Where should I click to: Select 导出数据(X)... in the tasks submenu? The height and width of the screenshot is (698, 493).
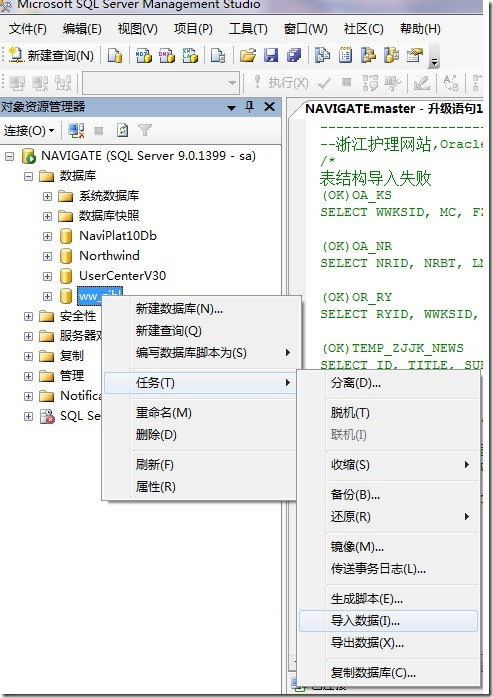click(x=388, y=643)
